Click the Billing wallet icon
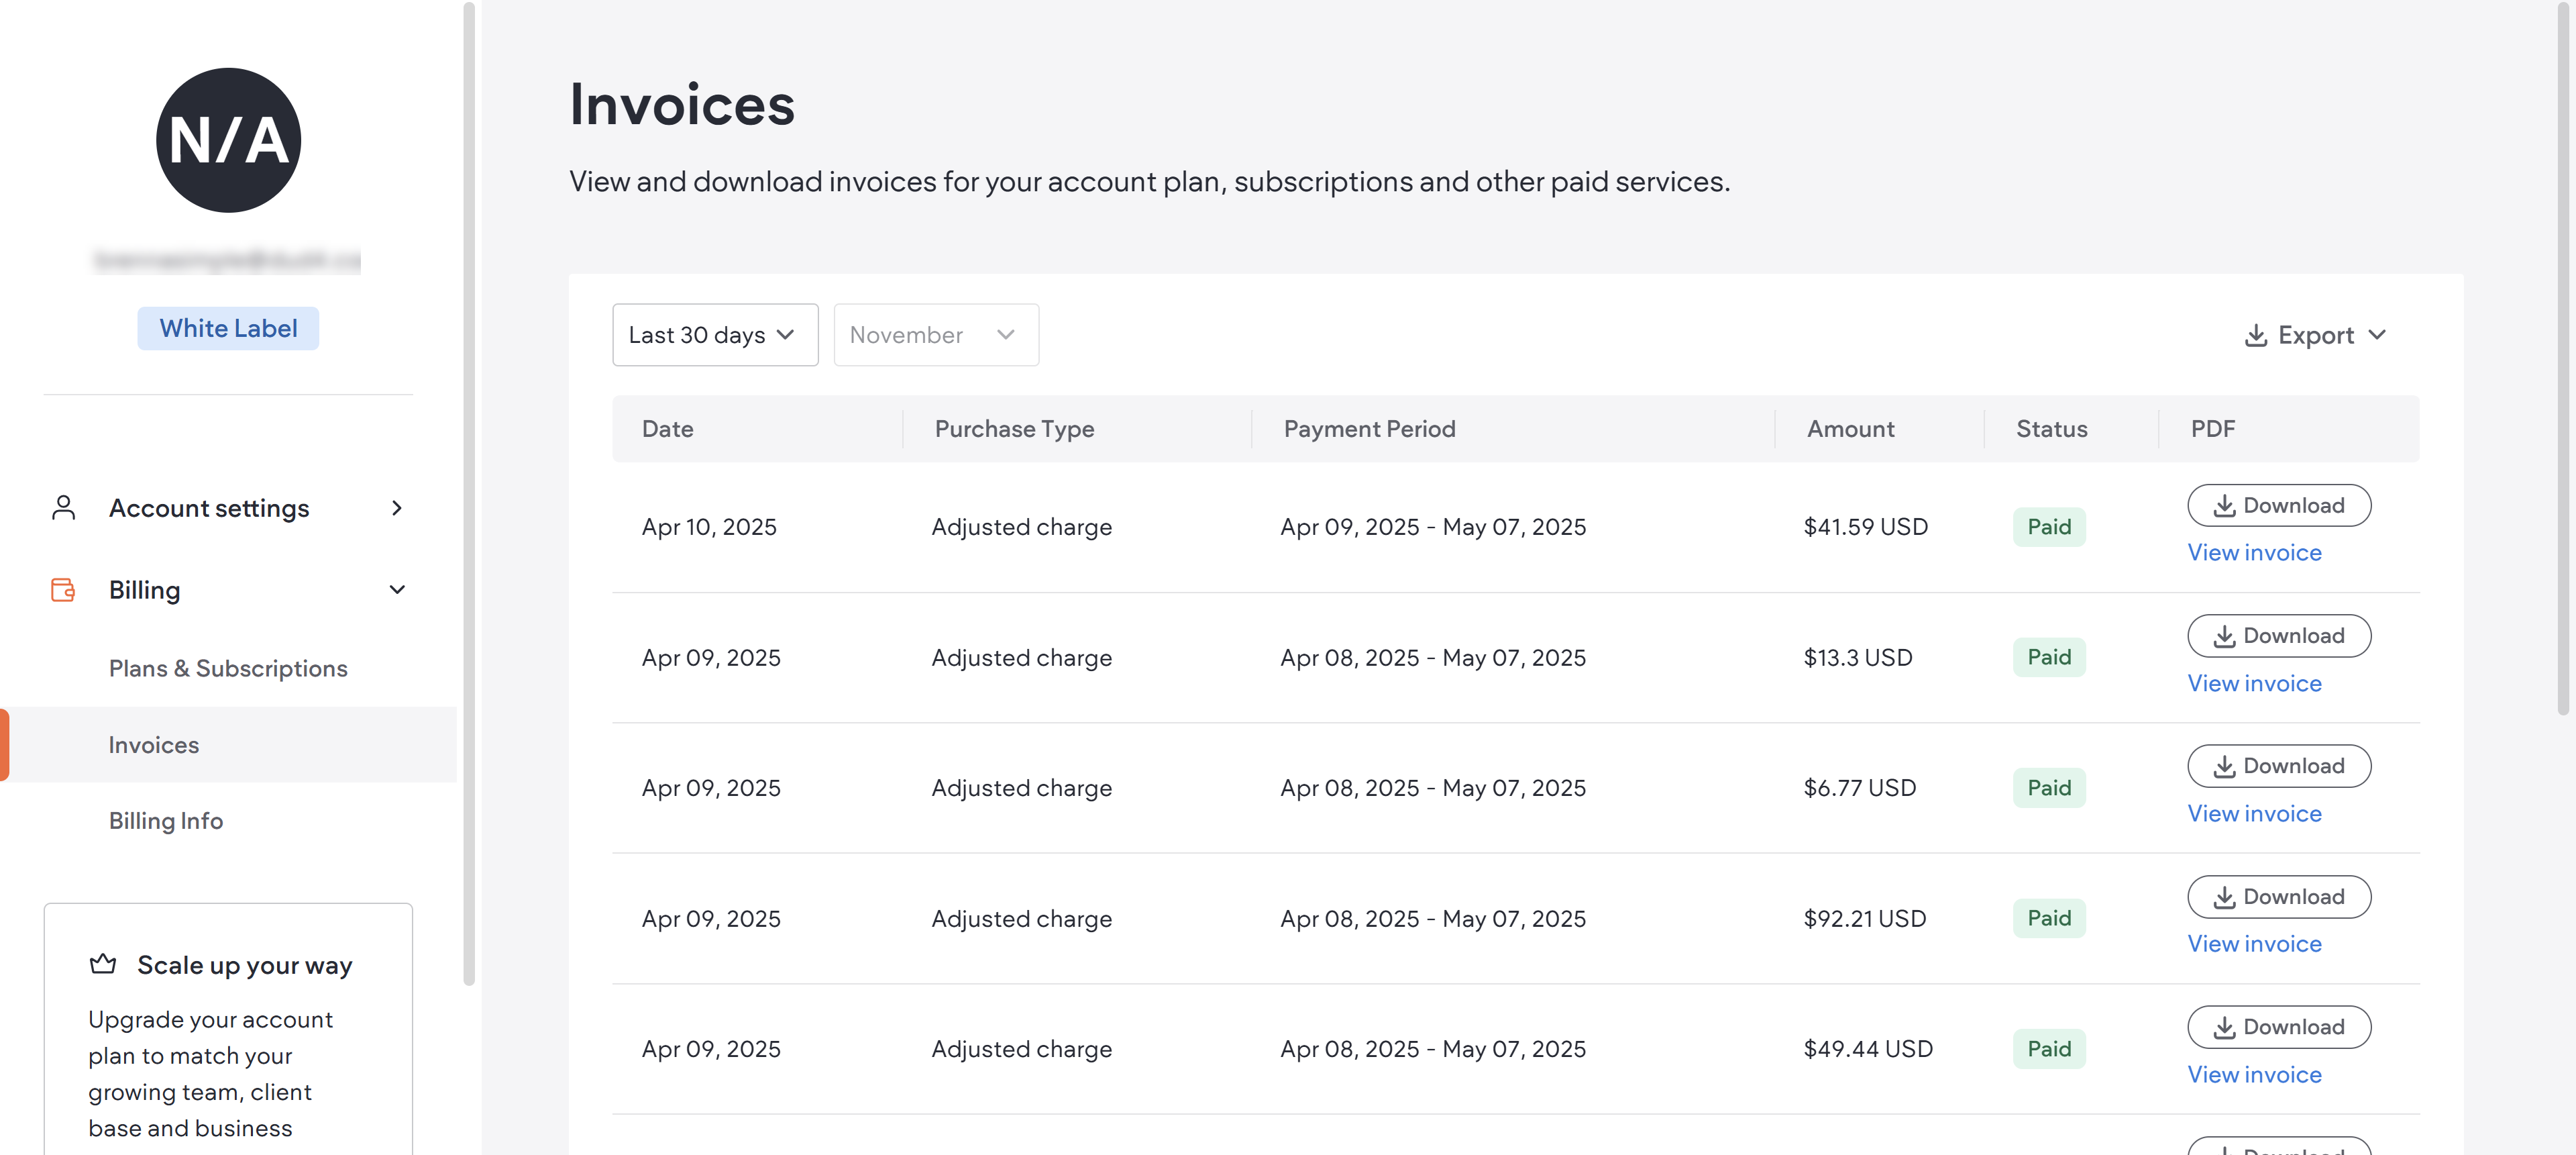Image resolution: width=2576 pixels, height=1155 pixels. click(63, 589)
